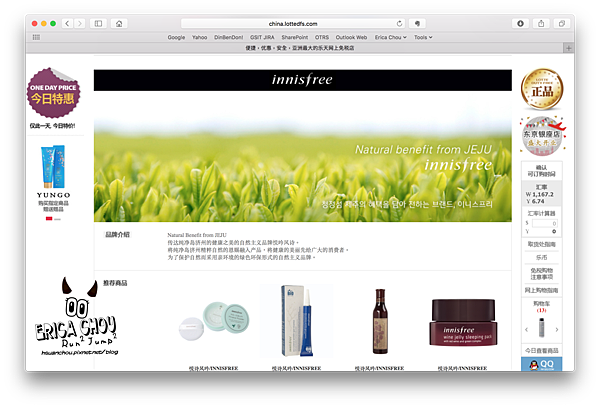600x408 pixels.
Task: Click the ONE DAY PRICE 今日特惠 badge
Action: pyautogui.click(x=53, y=93)
